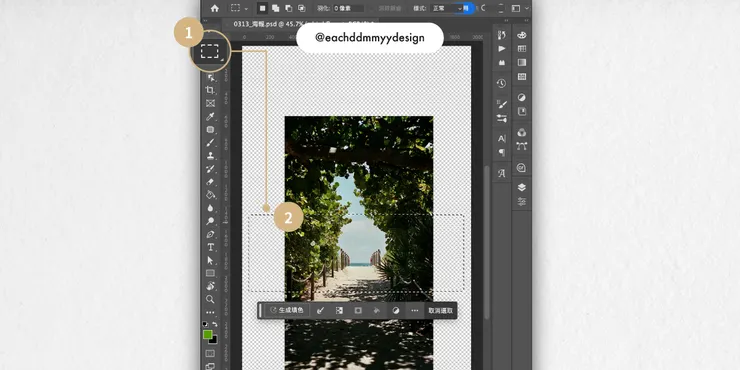This screenshot has height=370, width=740.
Task: Select the Hand tool
Action: [210, 286]
